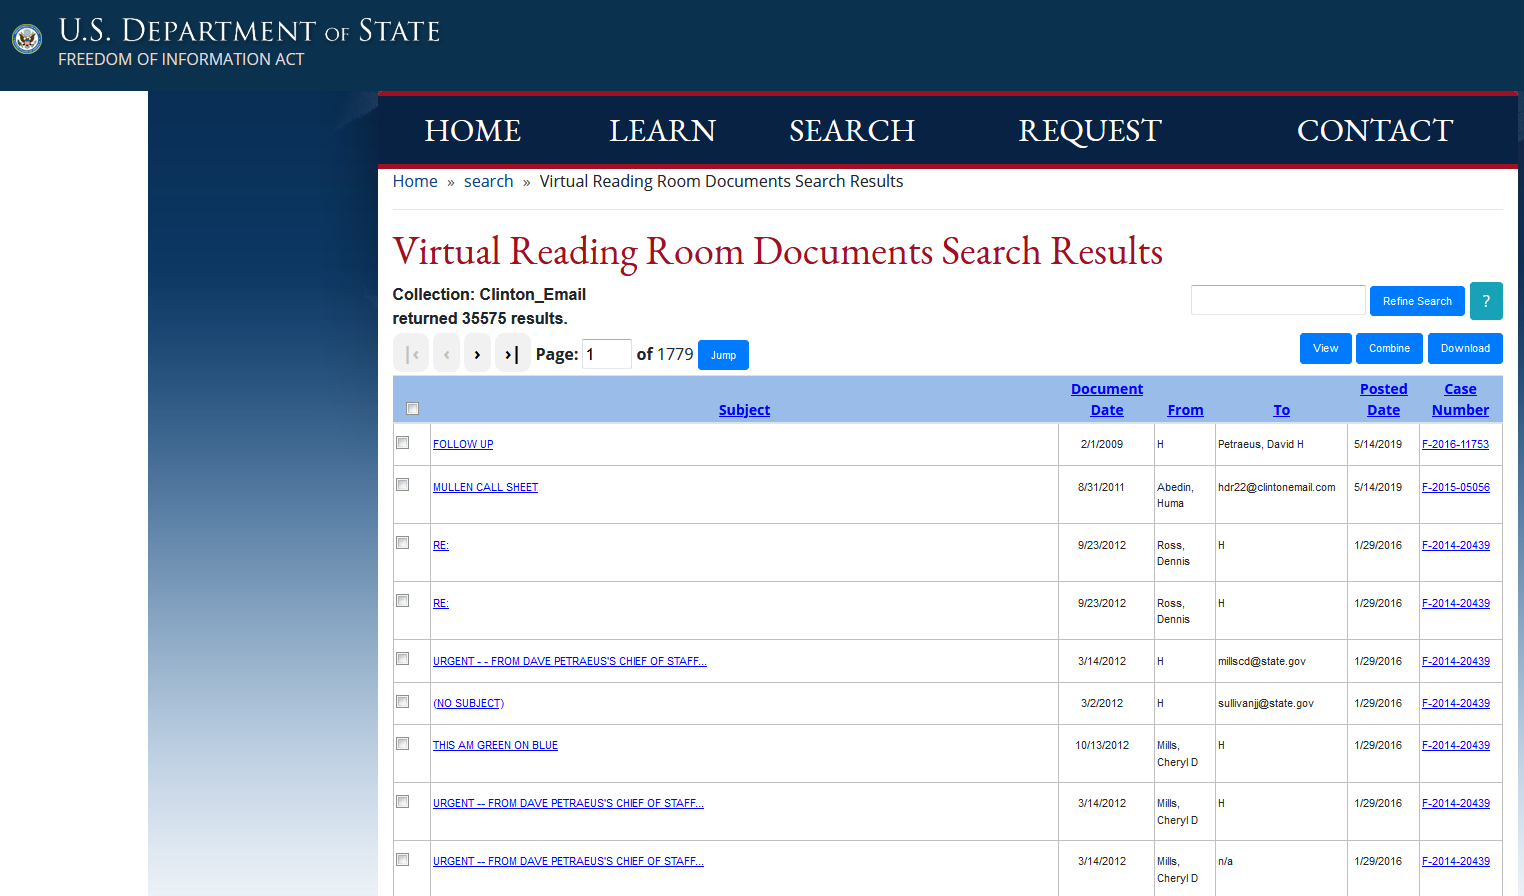
Task: Go to the previous results page
Action: tap(446, 354)
